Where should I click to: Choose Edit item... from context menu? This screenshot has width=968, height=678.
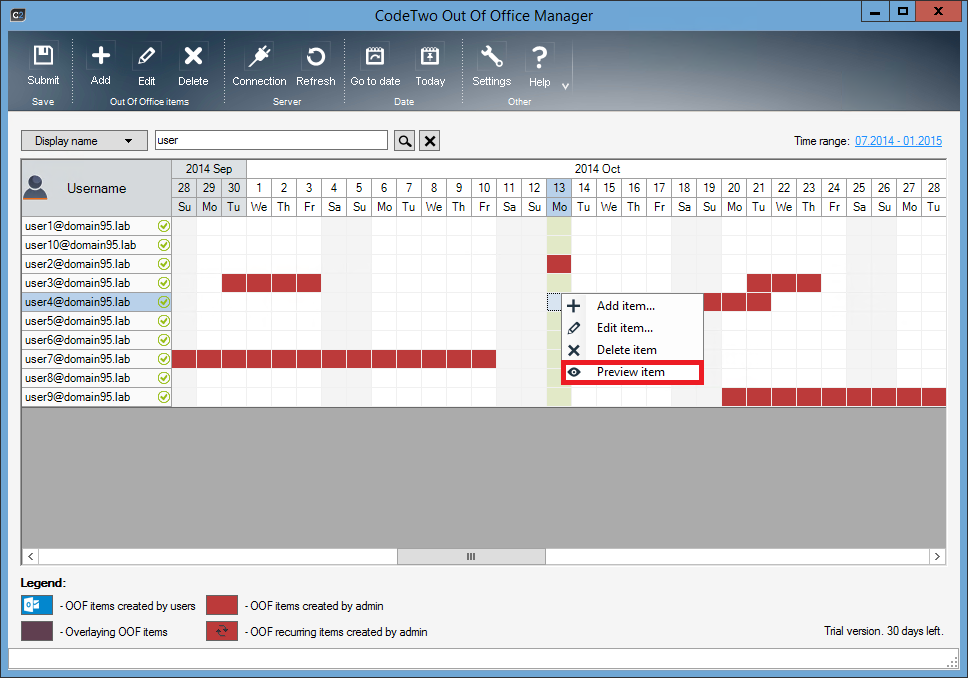(632, 328)
